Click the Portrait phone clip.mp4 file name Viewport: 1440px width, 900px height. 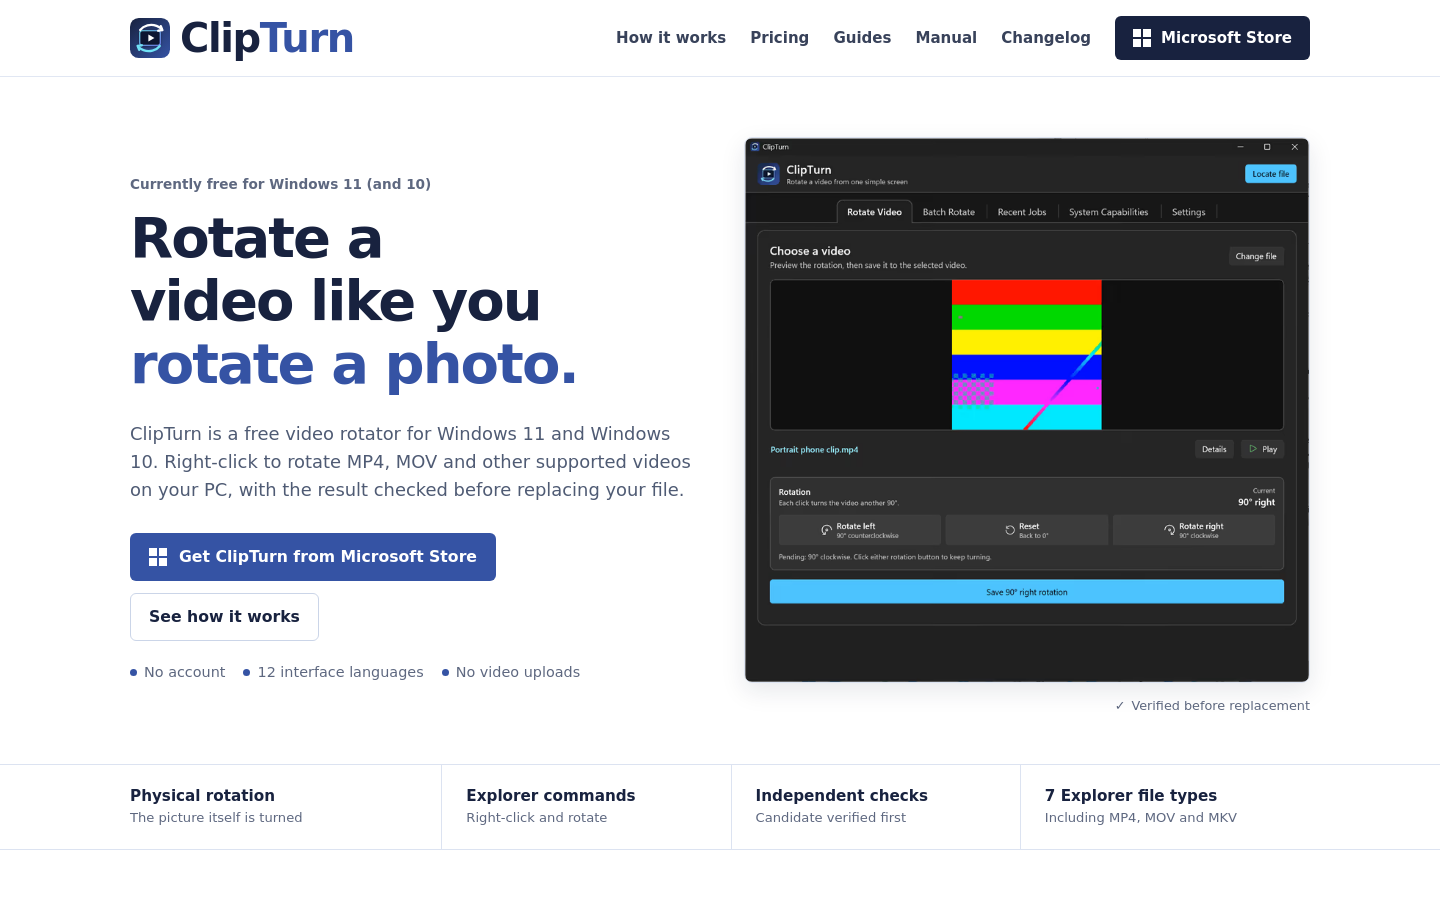point(814,450)
